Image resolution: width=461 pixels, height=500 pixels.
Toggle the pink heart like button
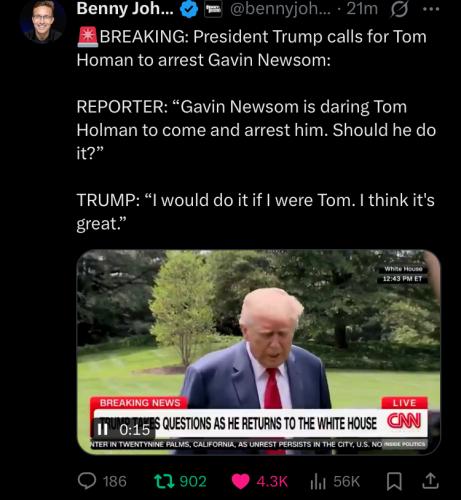point(241,481)
